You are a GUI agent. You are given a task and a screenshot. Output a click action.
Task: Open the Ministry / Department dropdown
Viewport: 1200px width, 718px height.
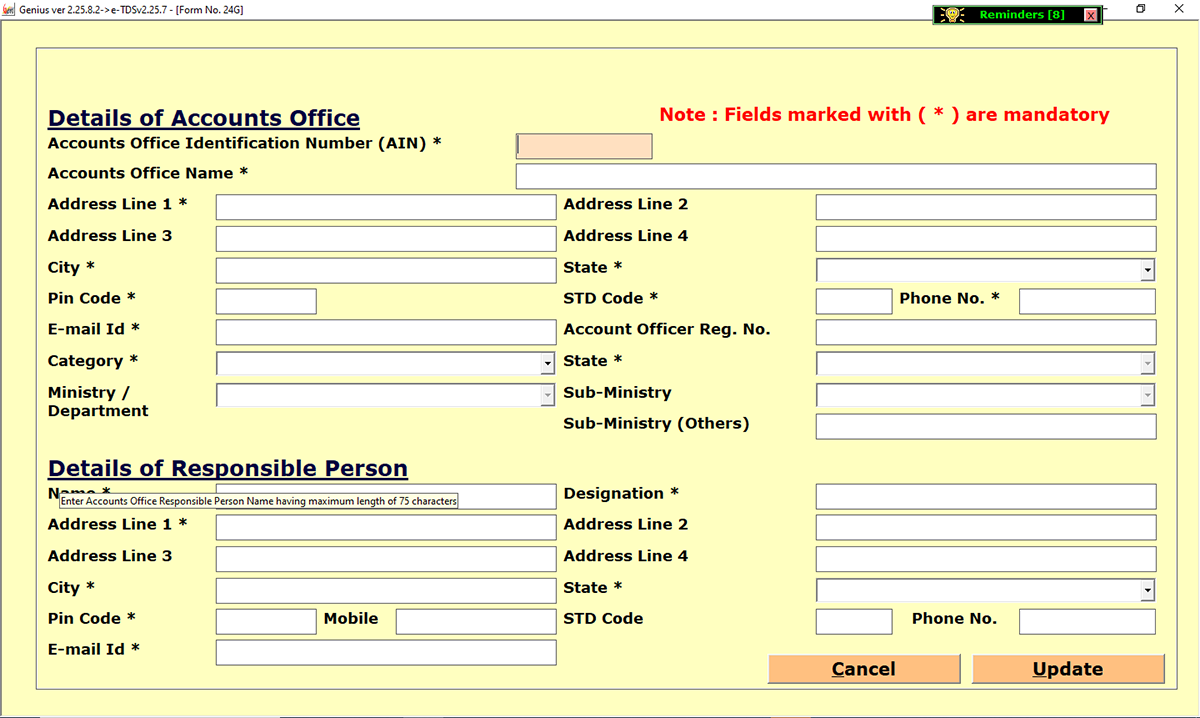[547, 395]
